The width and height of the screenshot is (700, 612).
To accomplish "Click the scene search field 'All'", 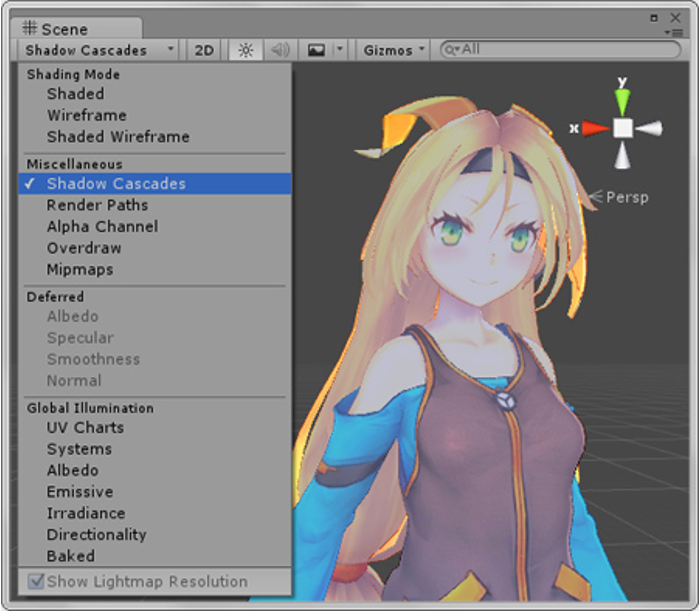I will [x=560, y=49].
